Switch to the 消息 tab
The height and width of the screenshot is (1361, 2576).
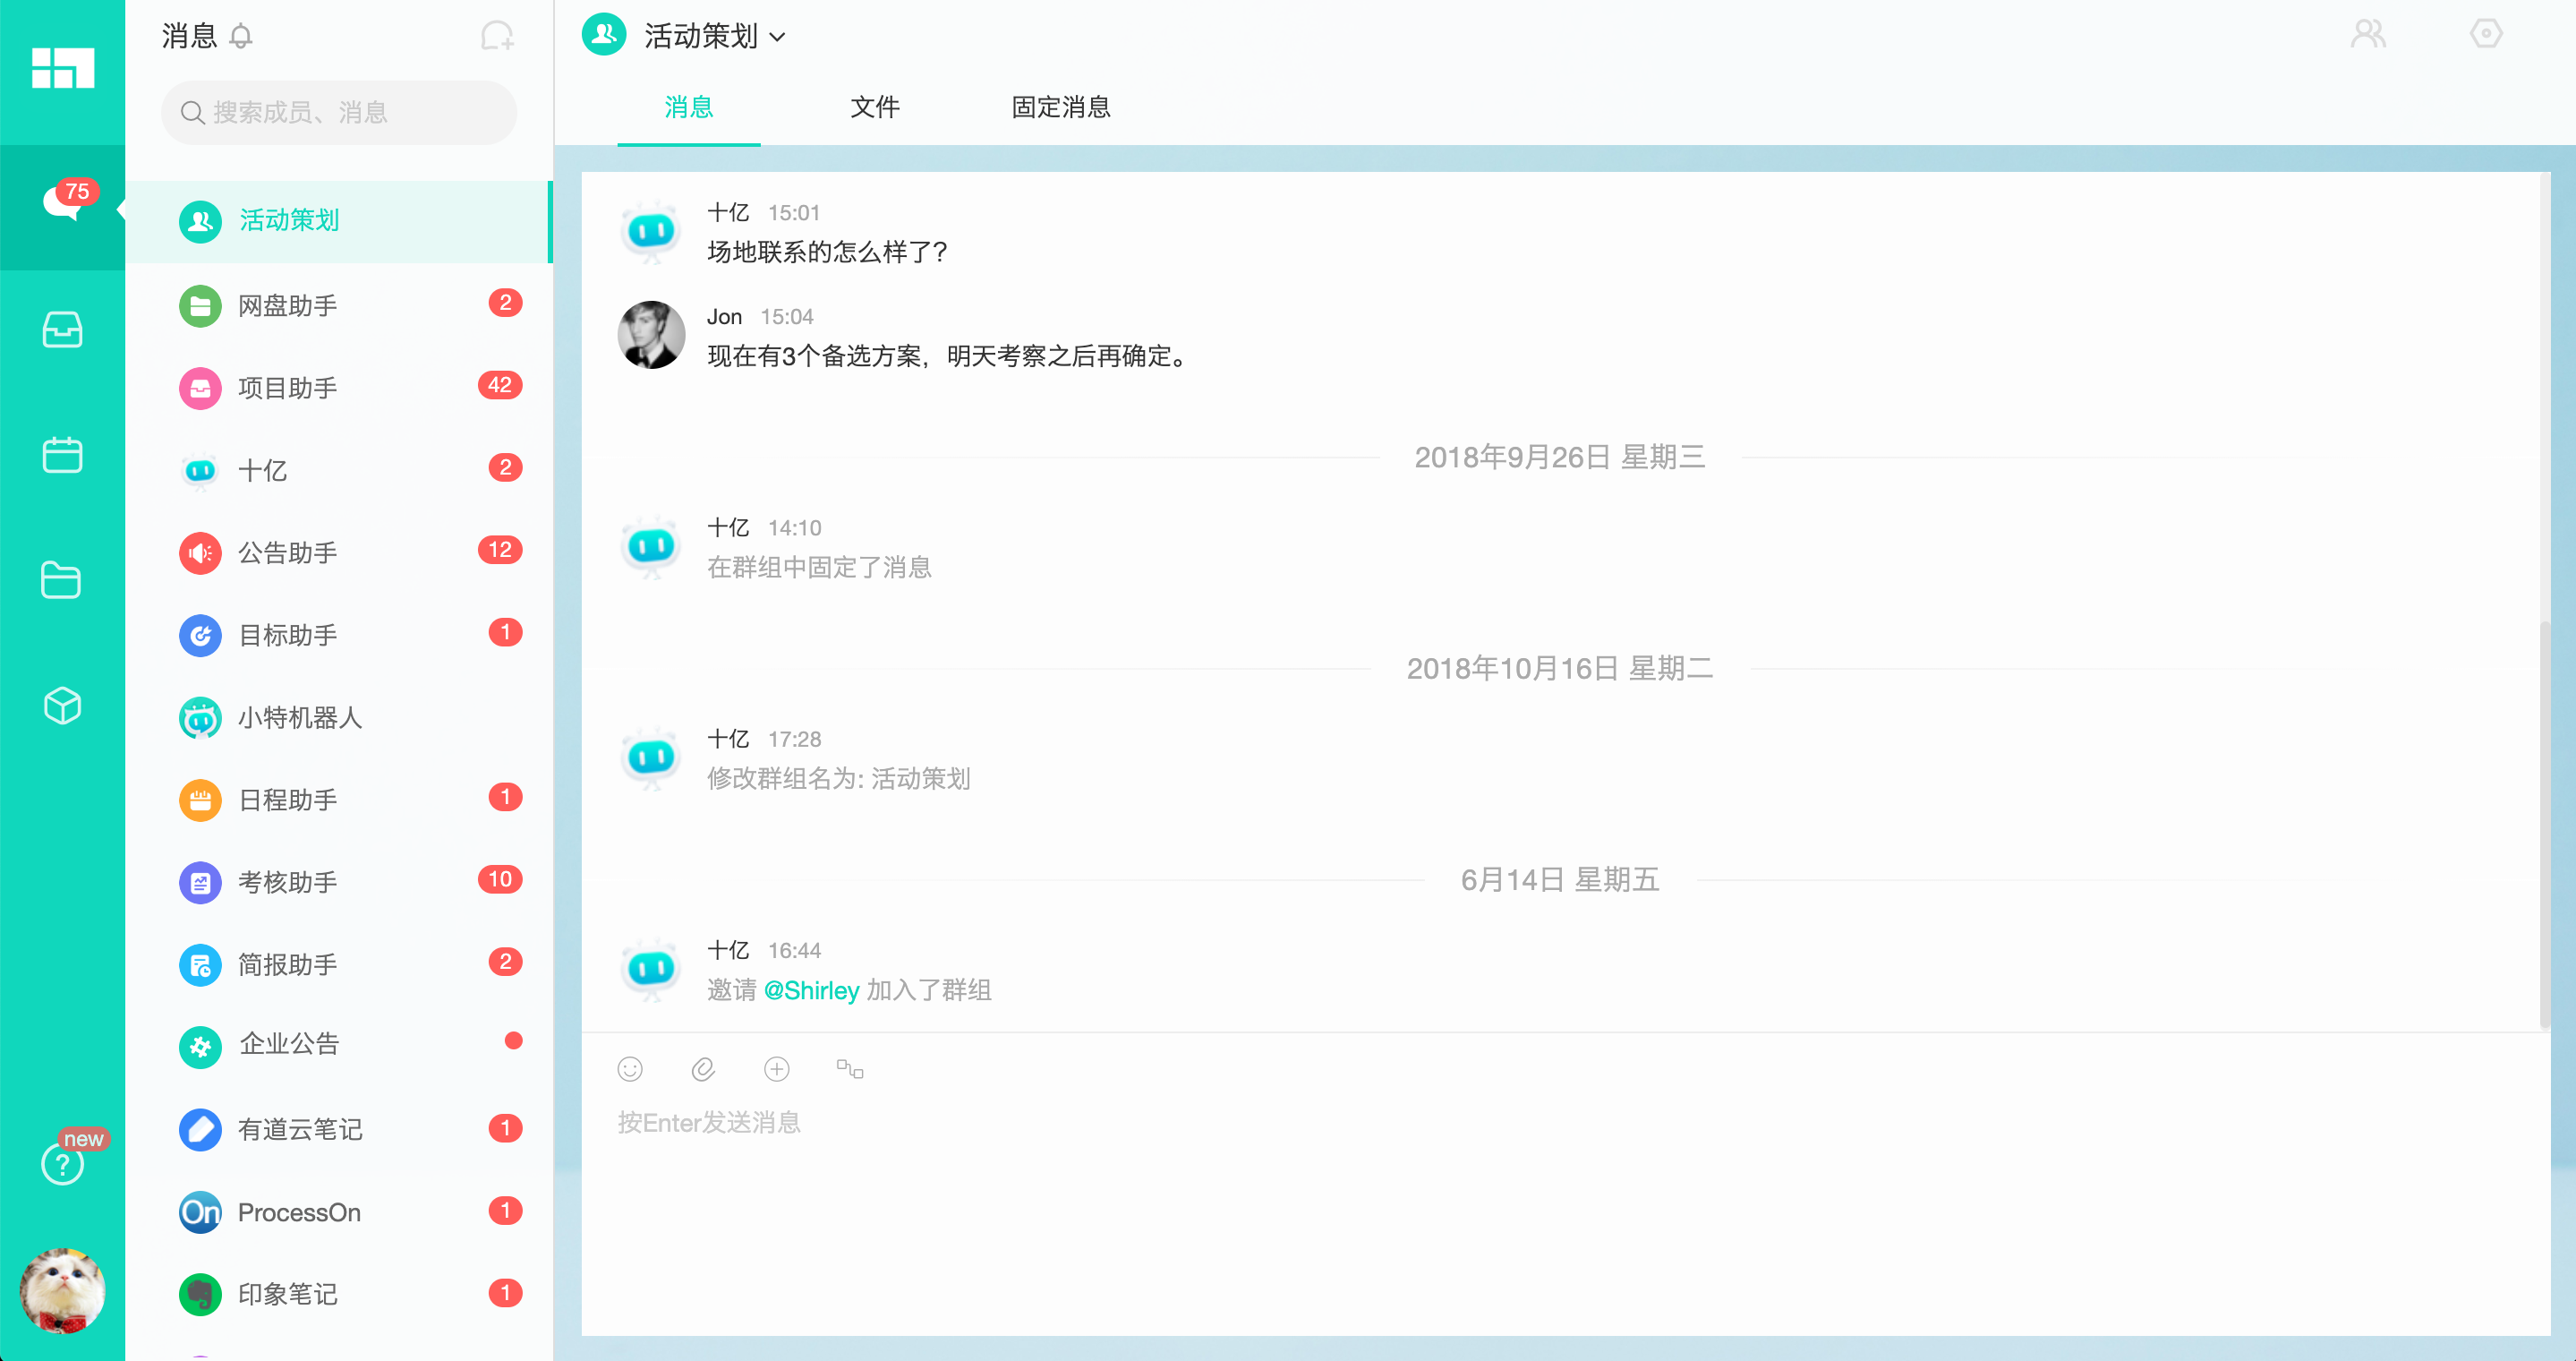pos(688,107)
